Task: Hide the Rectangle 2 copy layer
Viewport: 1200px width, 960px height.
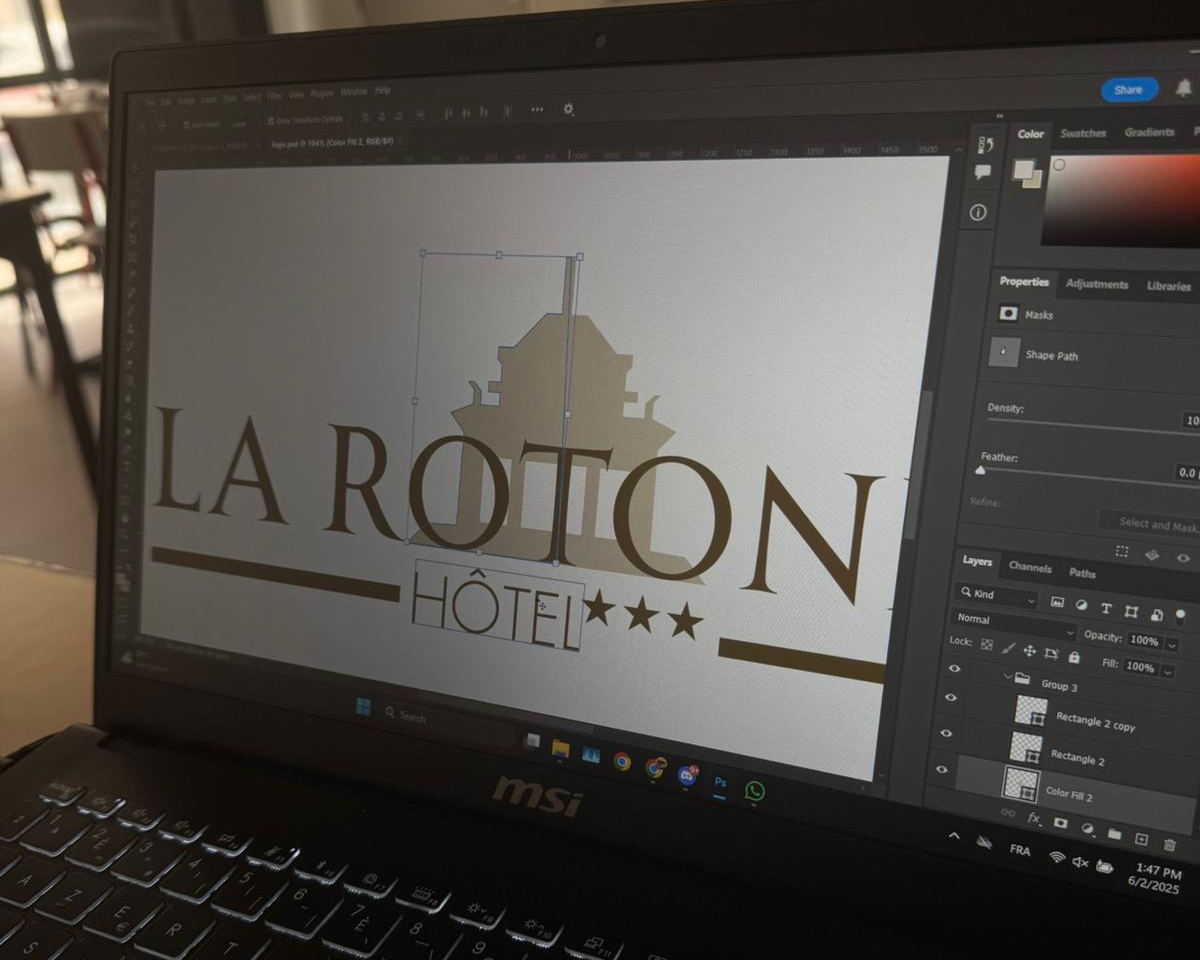Action: (x=950, y=697)
